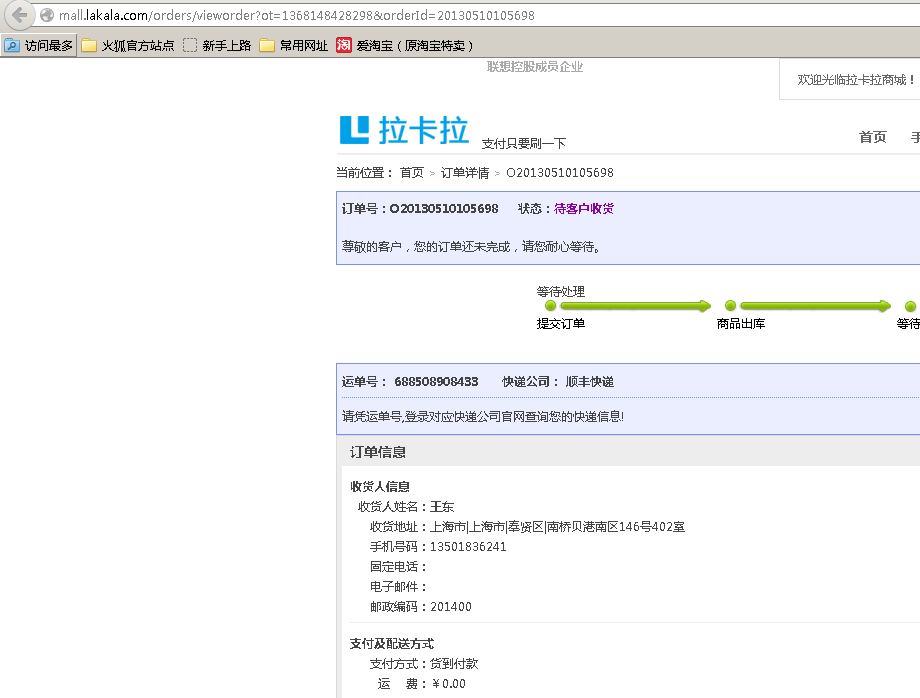The width and height of the screenshot is (920, 698).
Task: Click the progress arrow after 商品出库
Action: tap(816, 306)
